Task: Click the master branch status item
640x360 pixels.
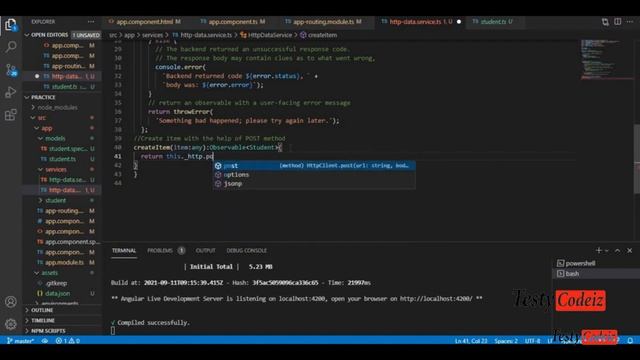Action: coord(20,340)
